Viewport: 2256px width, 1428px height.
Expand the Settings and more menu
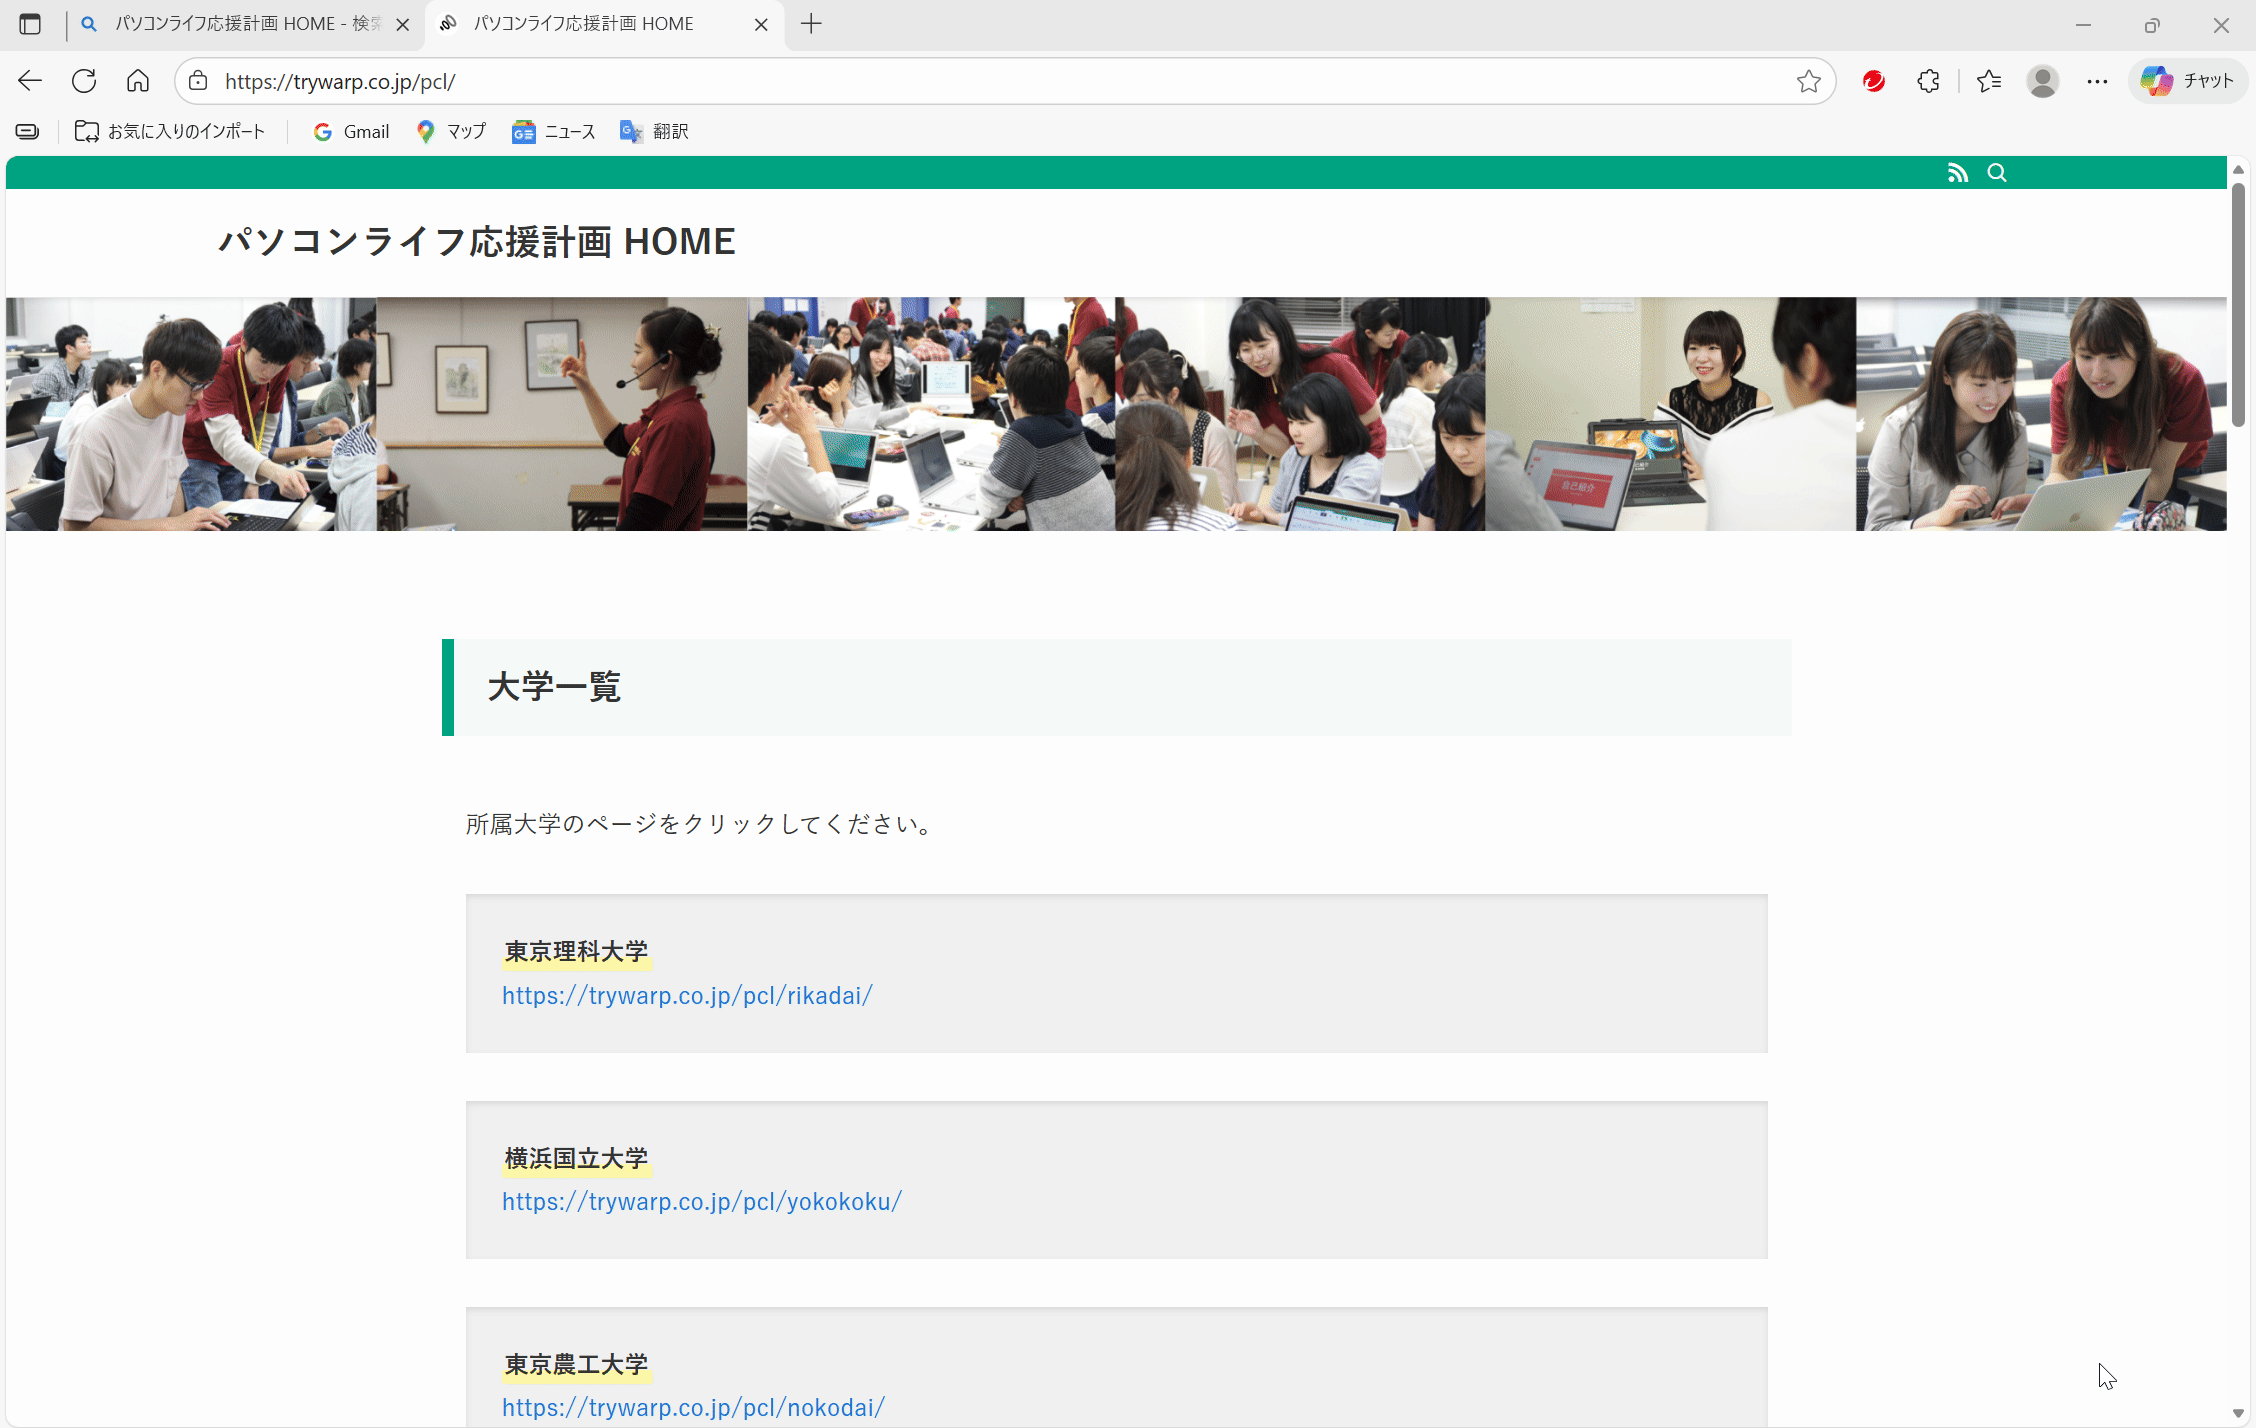click(x=2097, y=81)
